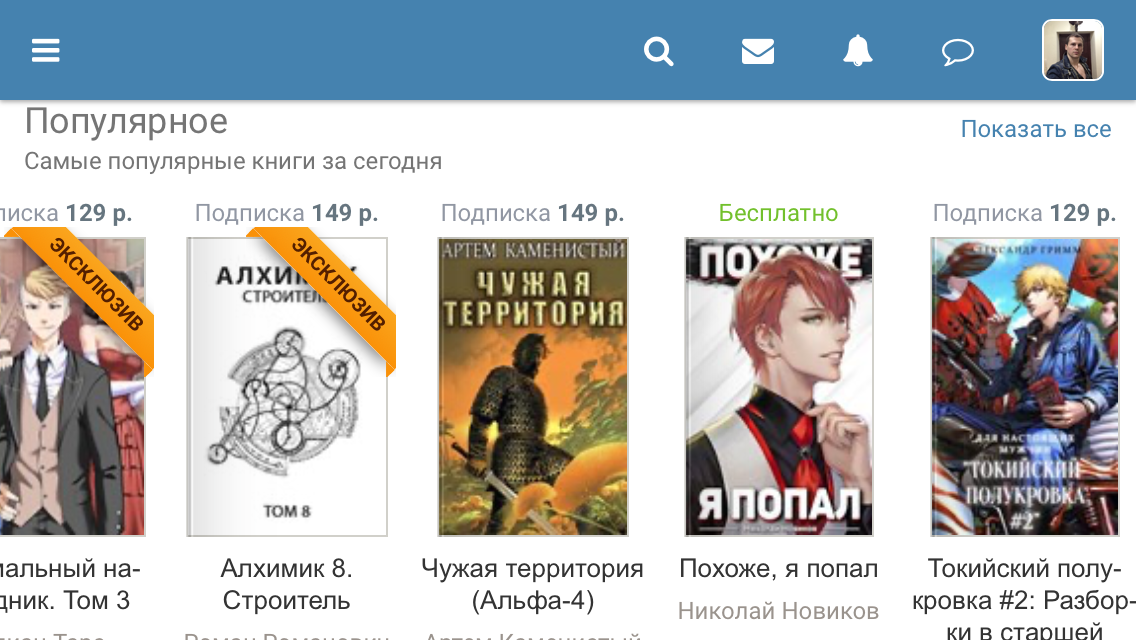Open 'Похоже, я попал' book cover
Screen dimensions: 1136x640
779,387
